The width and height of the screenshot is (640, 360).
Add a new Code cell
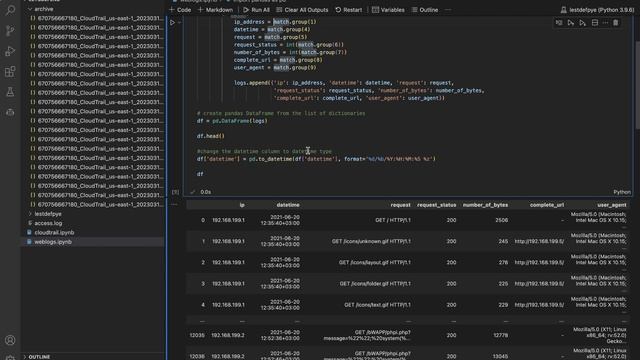(180, 10)
